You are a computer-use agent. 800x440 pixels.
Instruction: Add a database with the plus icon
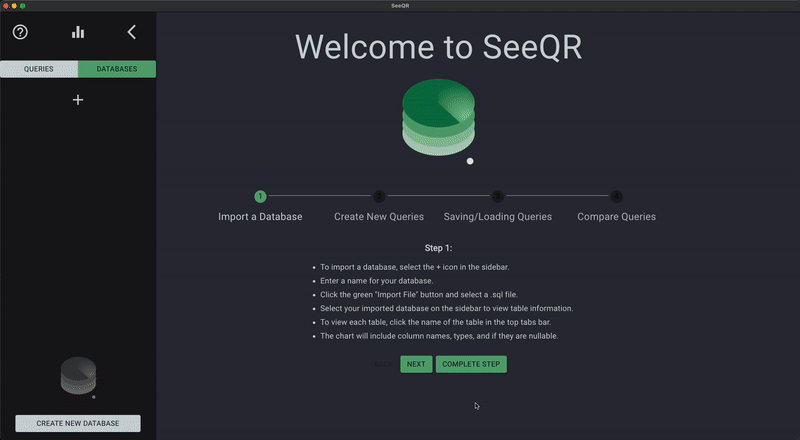coord(78,100)
